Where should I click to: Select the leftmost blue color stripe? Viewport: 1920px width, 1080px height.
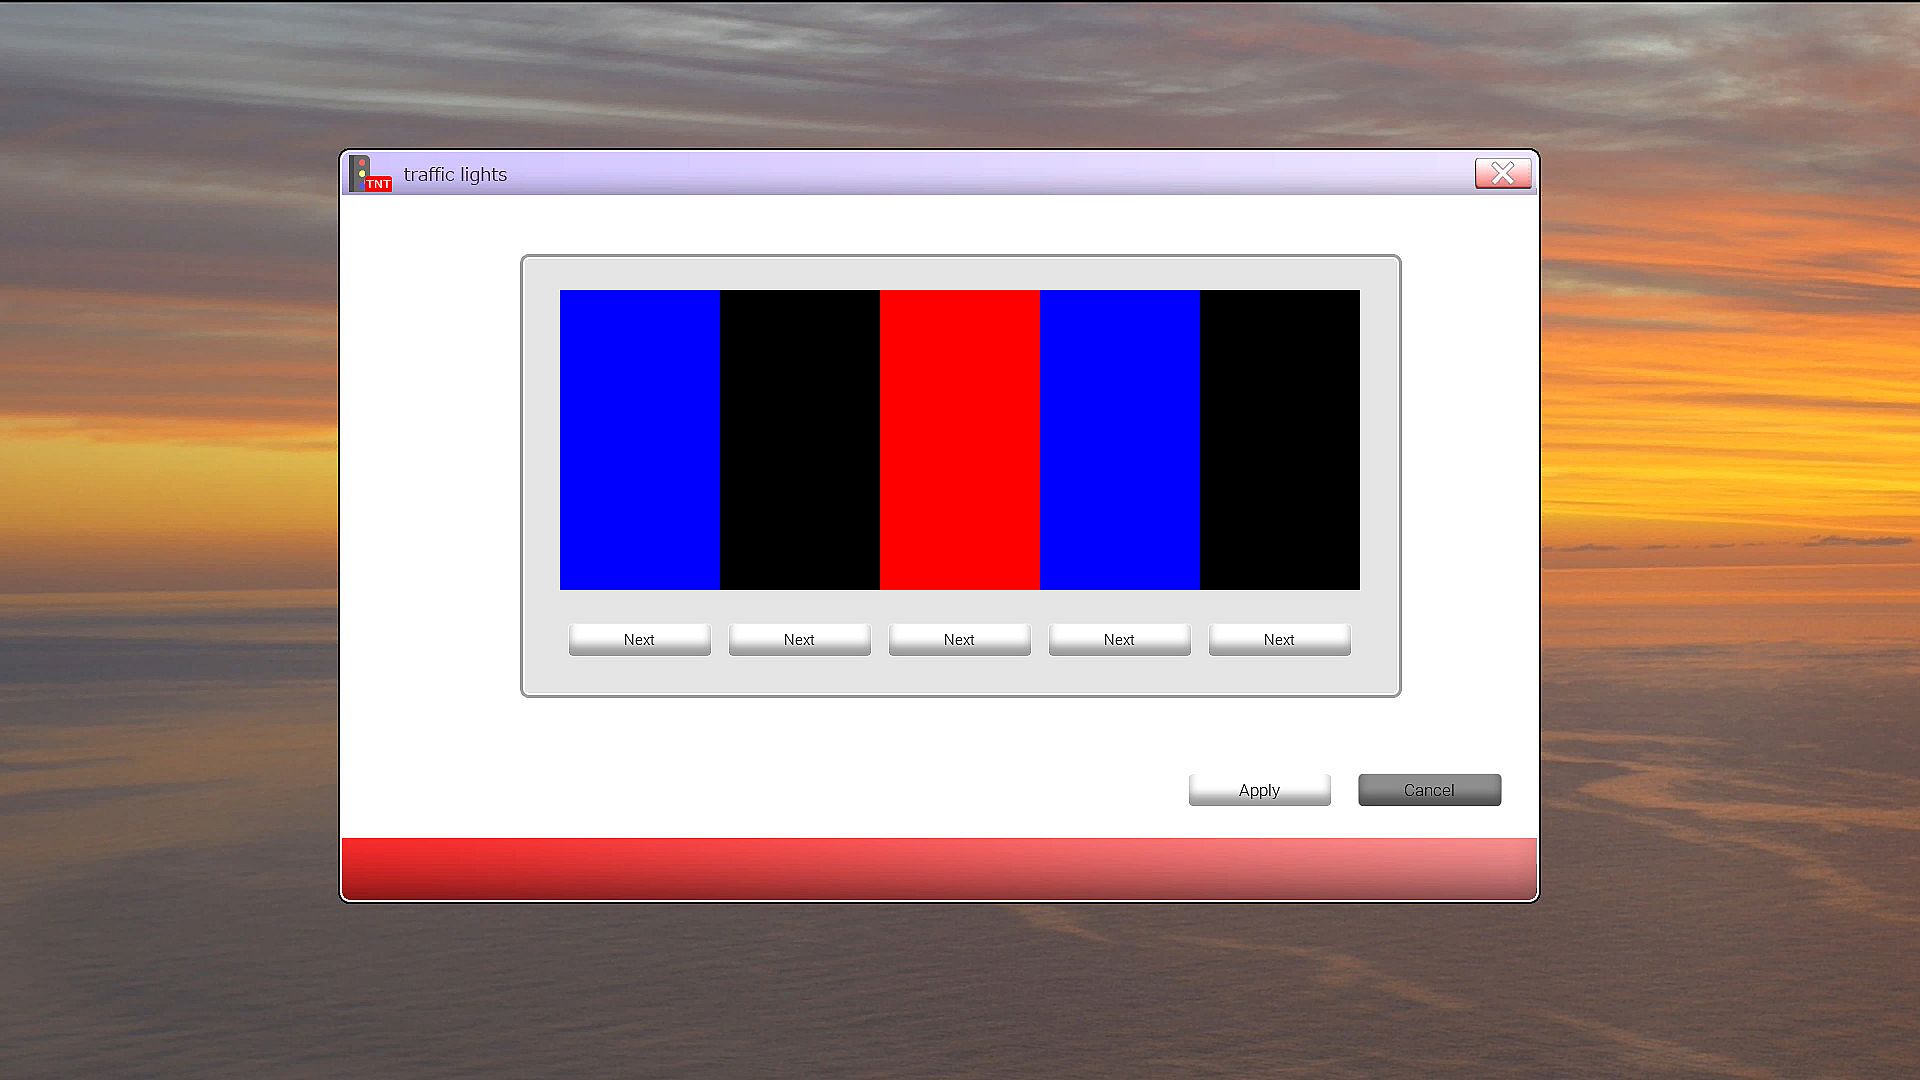640,440
